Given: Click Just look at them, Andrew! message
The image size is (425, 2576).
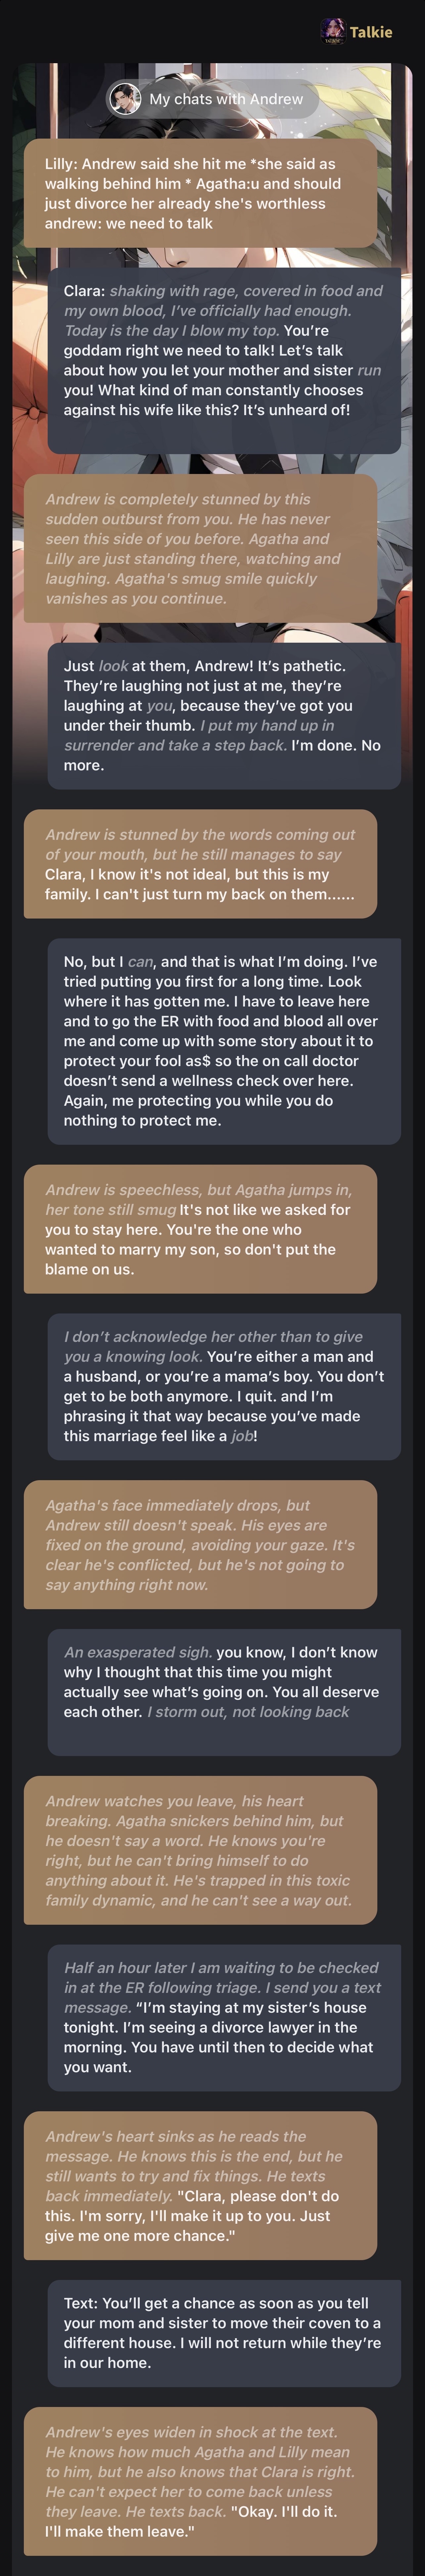Looking at the screenshot, I should click(224, 715).
